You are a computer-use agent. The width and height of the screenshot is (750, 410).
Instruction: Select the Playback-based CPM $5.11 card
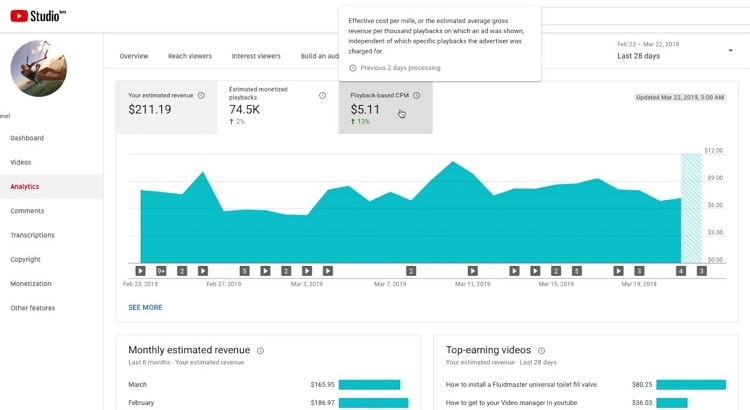tap(386, 107)
